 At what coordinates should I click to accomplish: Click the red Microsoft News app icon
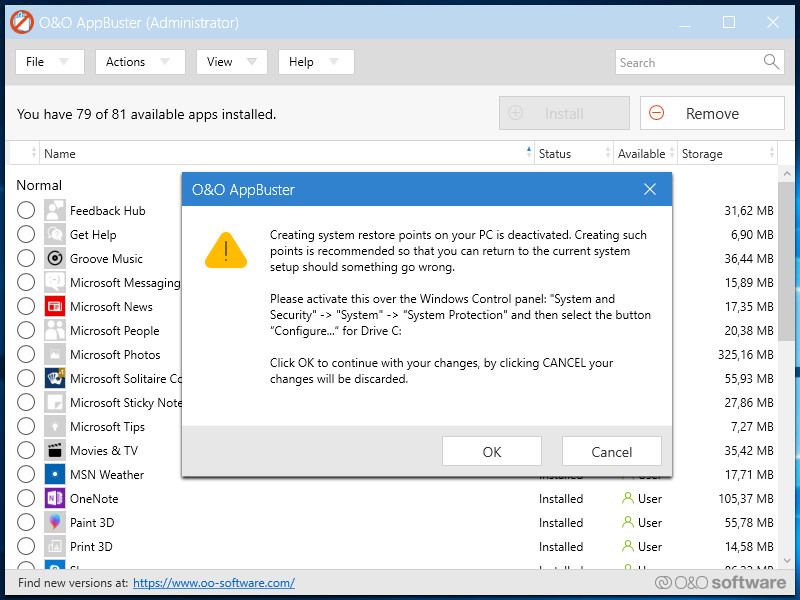pos(55,306)
